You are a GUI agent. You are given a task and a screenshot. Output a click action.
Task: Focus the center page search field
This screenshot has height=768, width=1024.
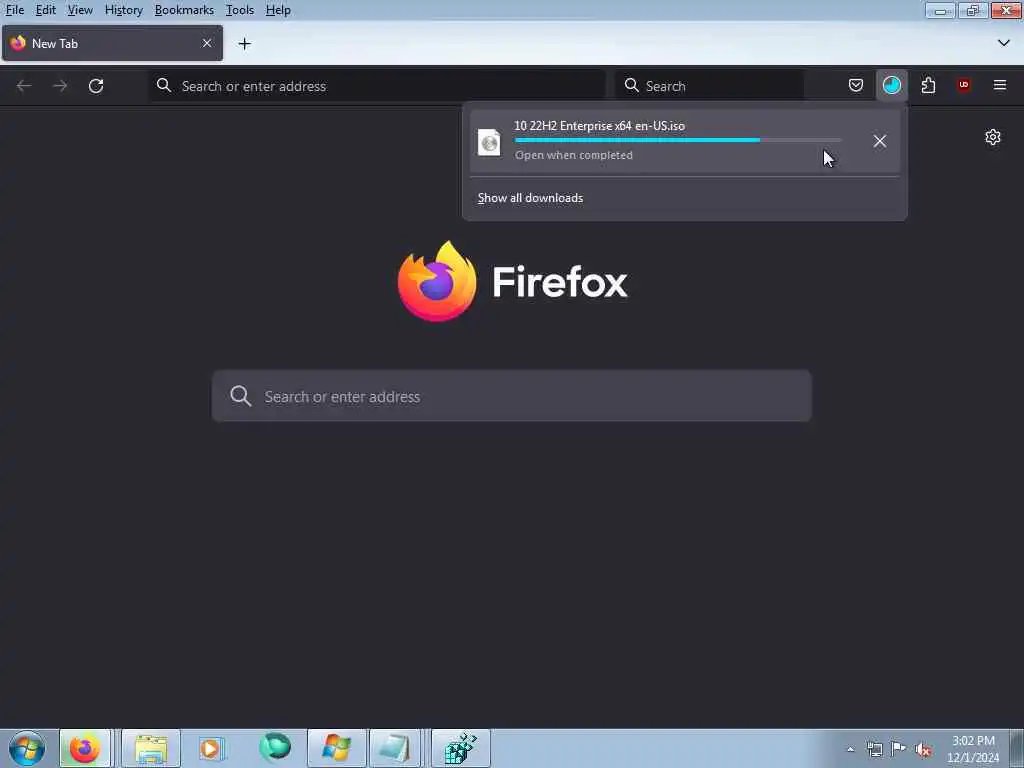tap(512, 396)
